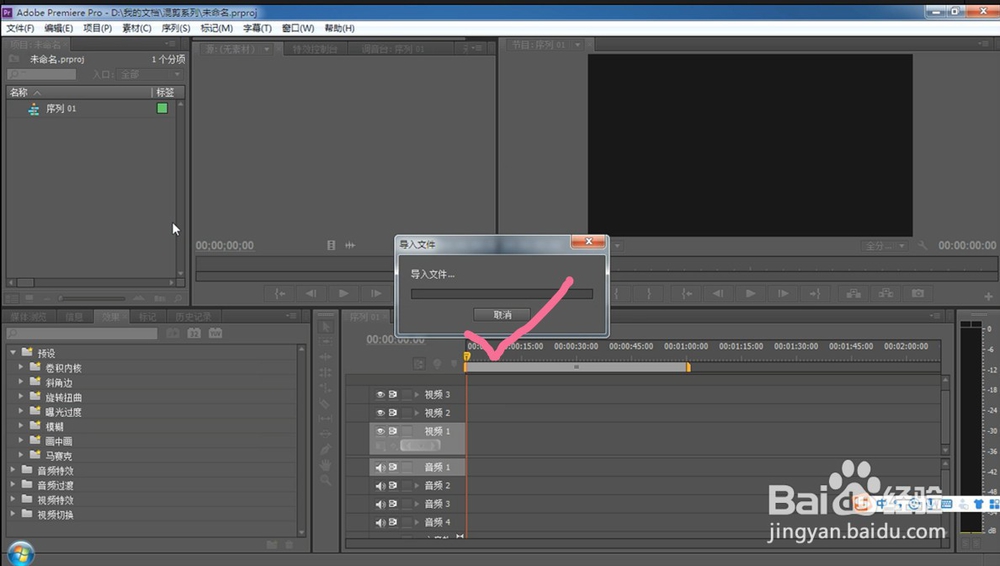This screenshot has height=566, width=1000.
Task: Switch to the 历史记录 tab
Action: click(x=193, y=317)
